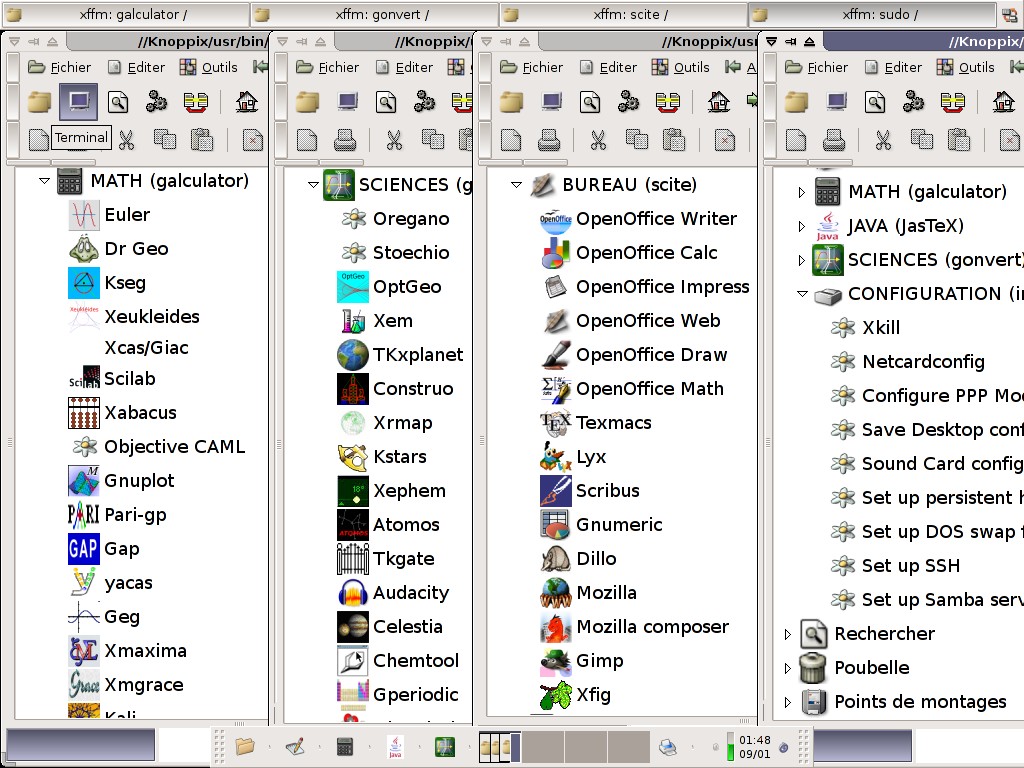Select Xkill in the CONFIGURATION list
This screenshot has height=768, width=1024.
tap(880, 328)
